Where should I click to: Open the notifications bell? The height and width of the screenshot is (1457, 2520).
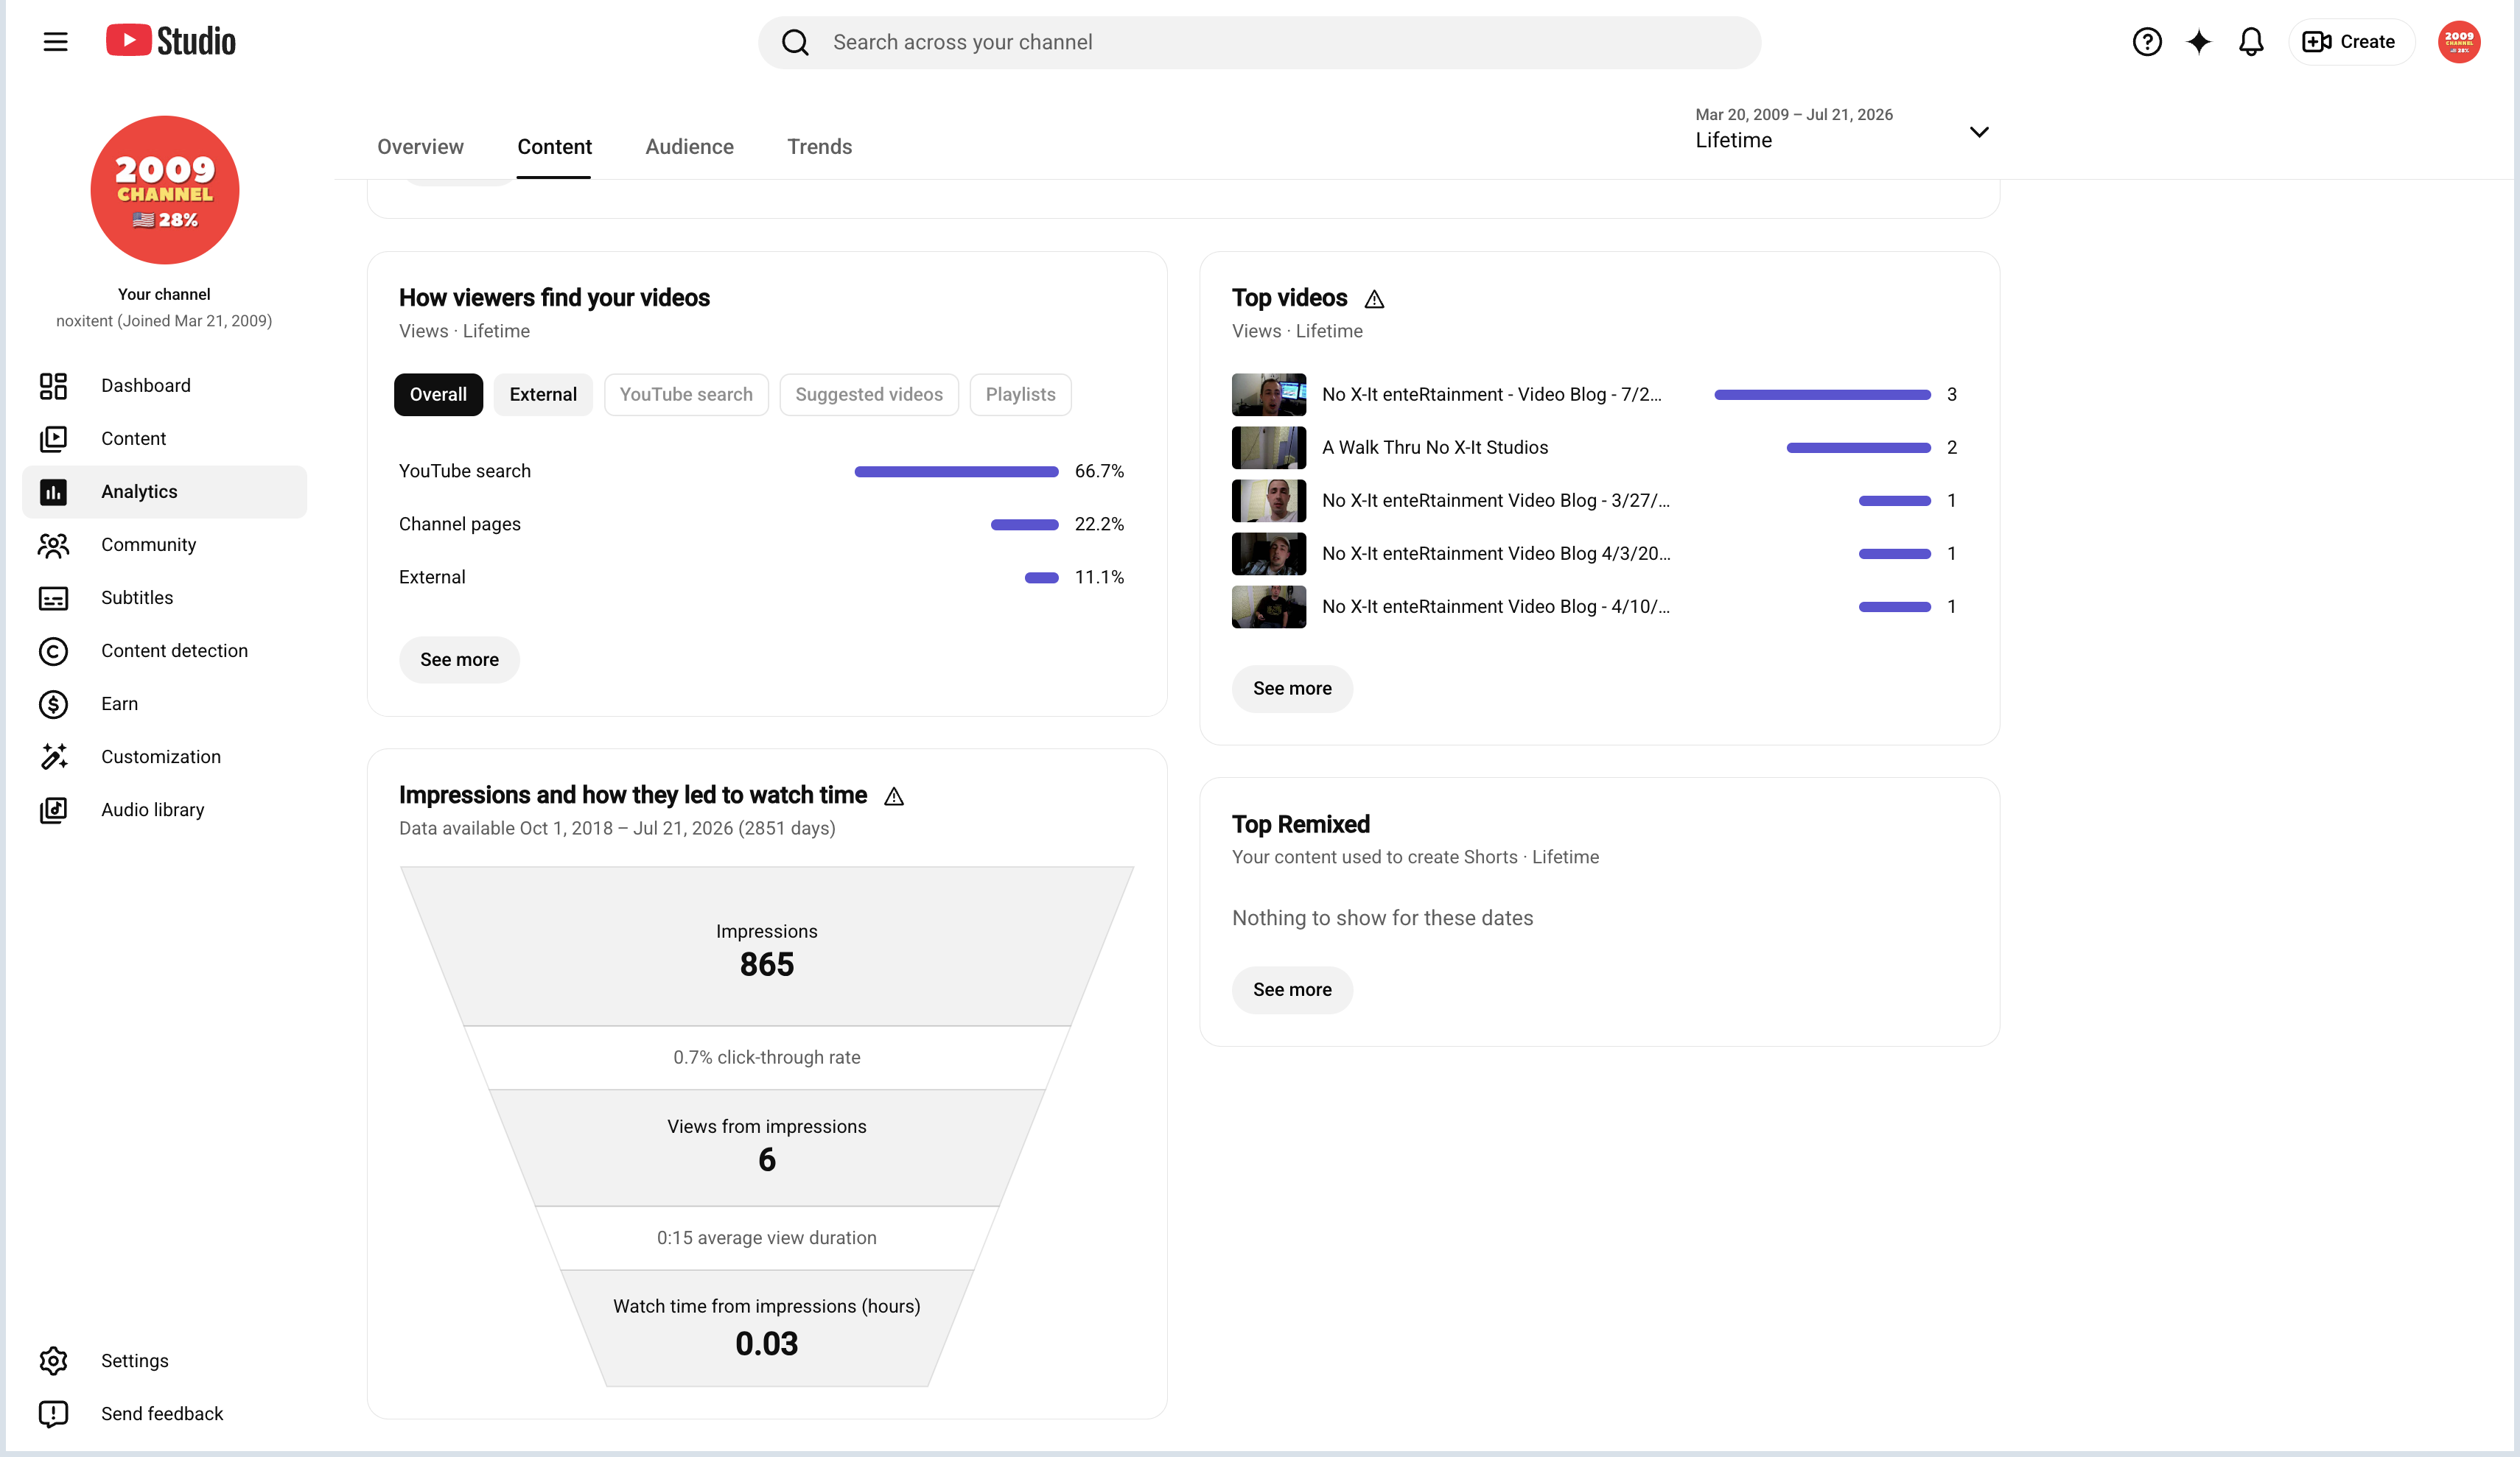point(2250,42)
